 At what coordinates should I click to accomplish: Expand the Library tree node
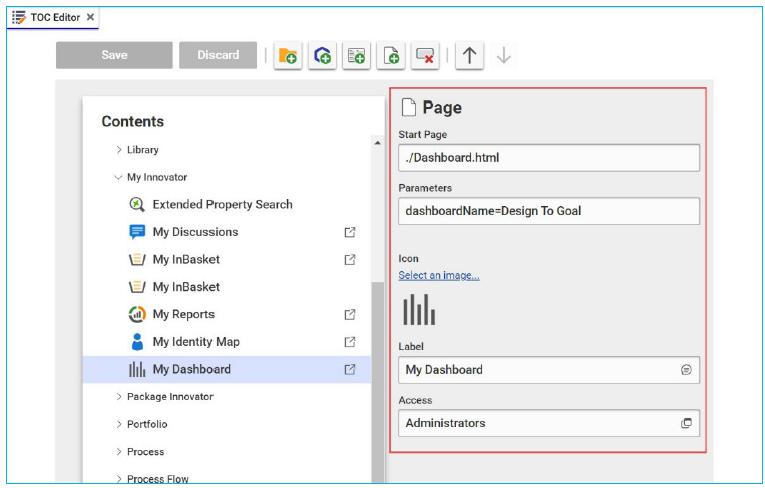pos(118,150)
